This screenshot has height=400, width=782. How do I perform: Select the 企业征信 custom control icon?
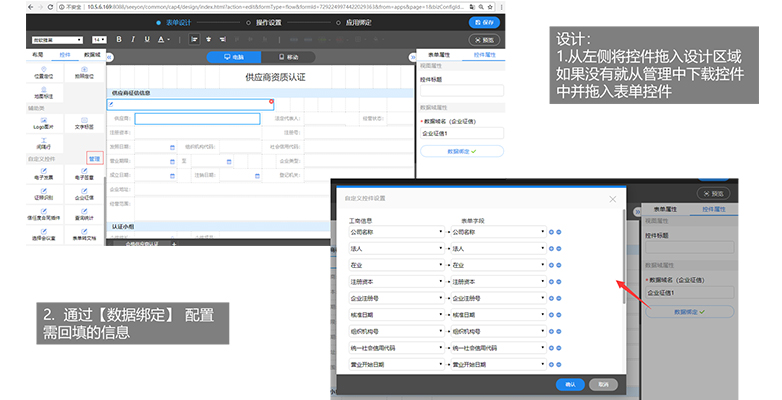point(84,194)
